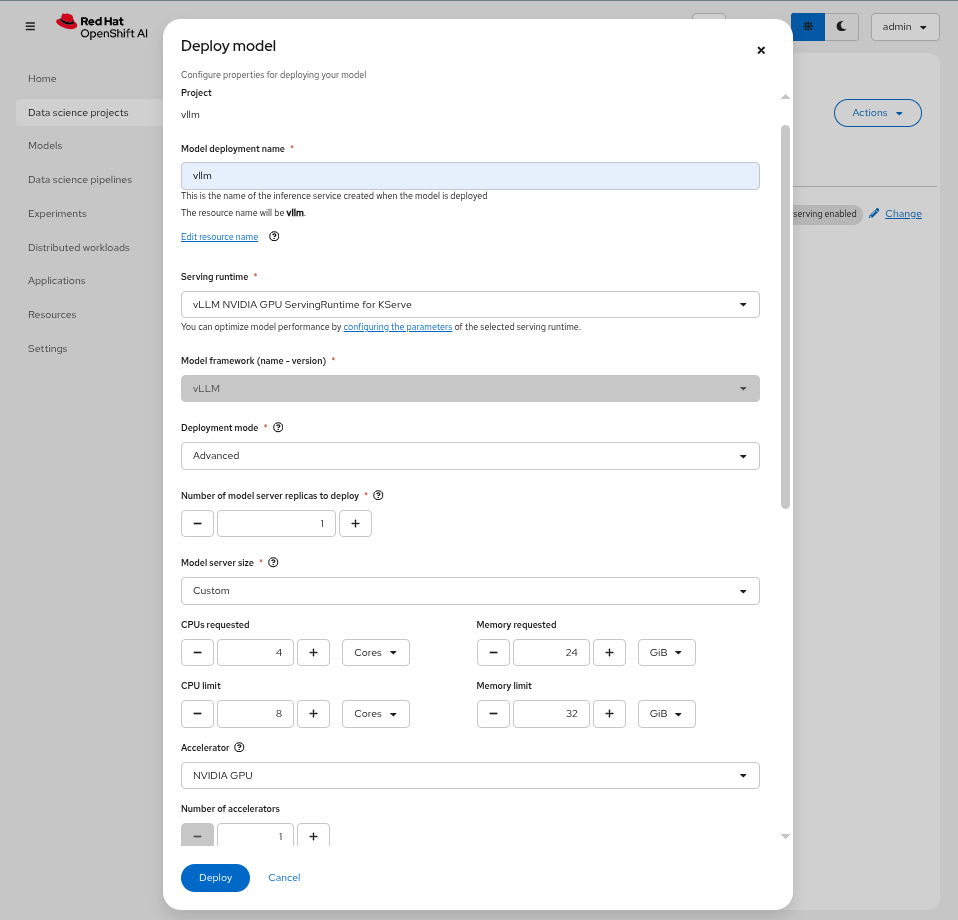This screenshot has height=920, width=958.
Task: Click the Deploy button
Action: [x=215, y=878]
